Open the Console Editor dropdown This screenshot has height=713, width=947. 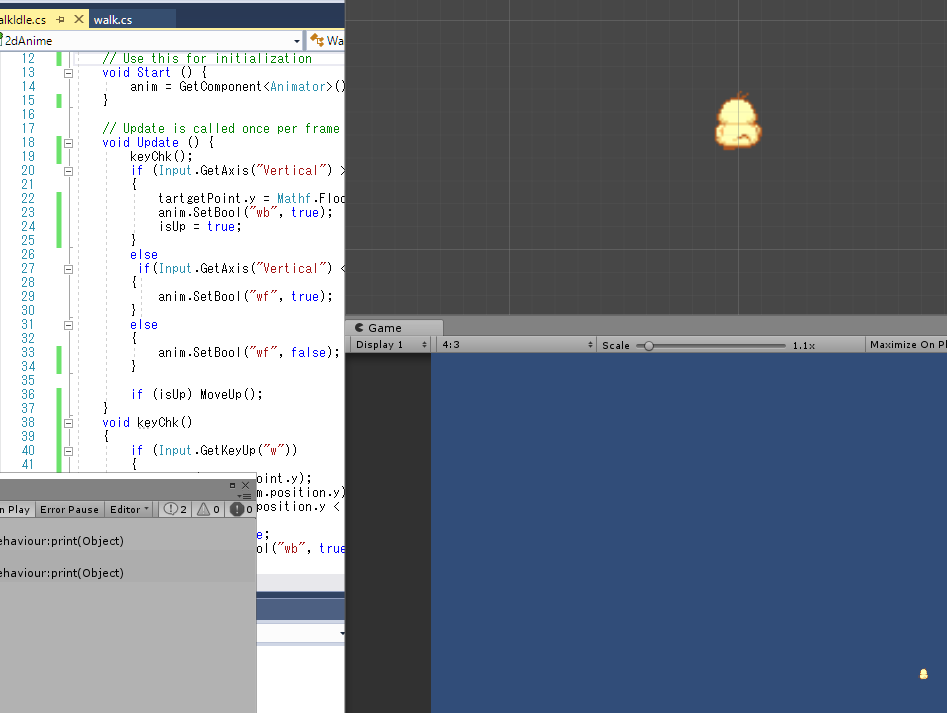[x=129, y=510]
